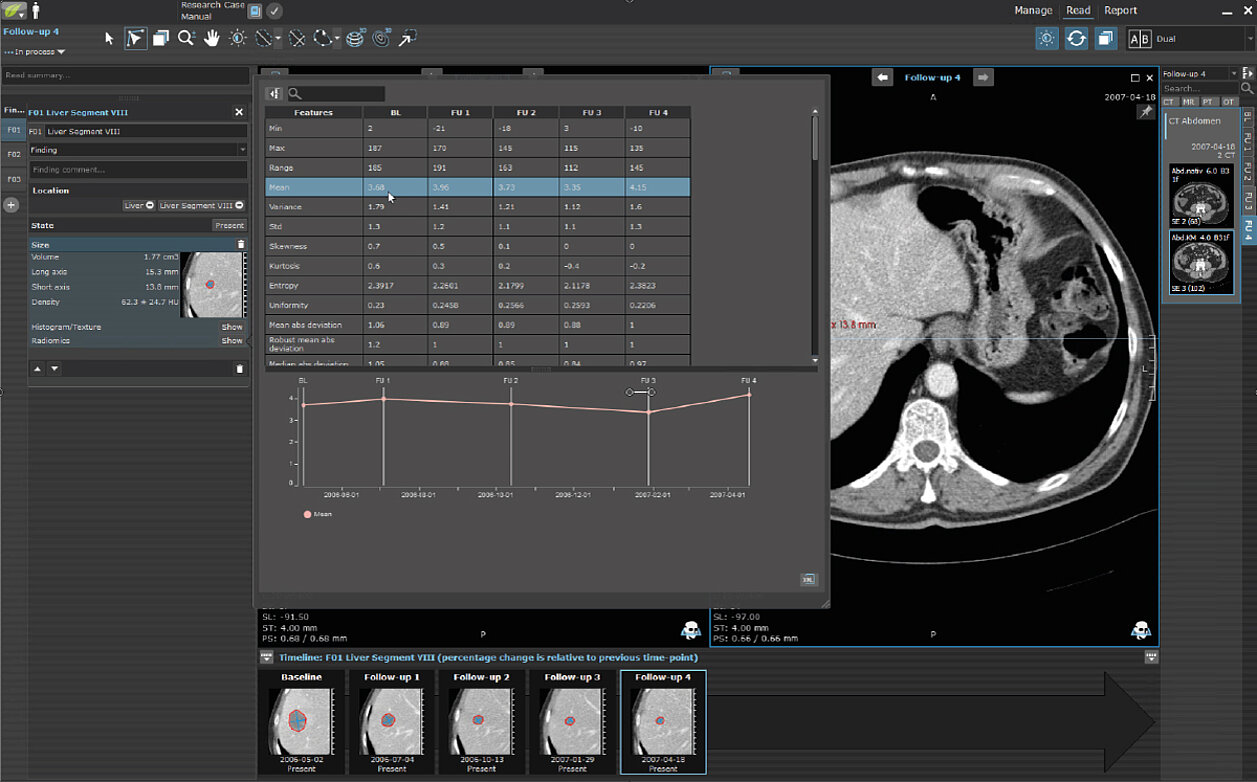The width and height of the screenshot is (1257, 782).
Task: Go to previous time-point with left arrow
Action: click(x=881, y=77)
